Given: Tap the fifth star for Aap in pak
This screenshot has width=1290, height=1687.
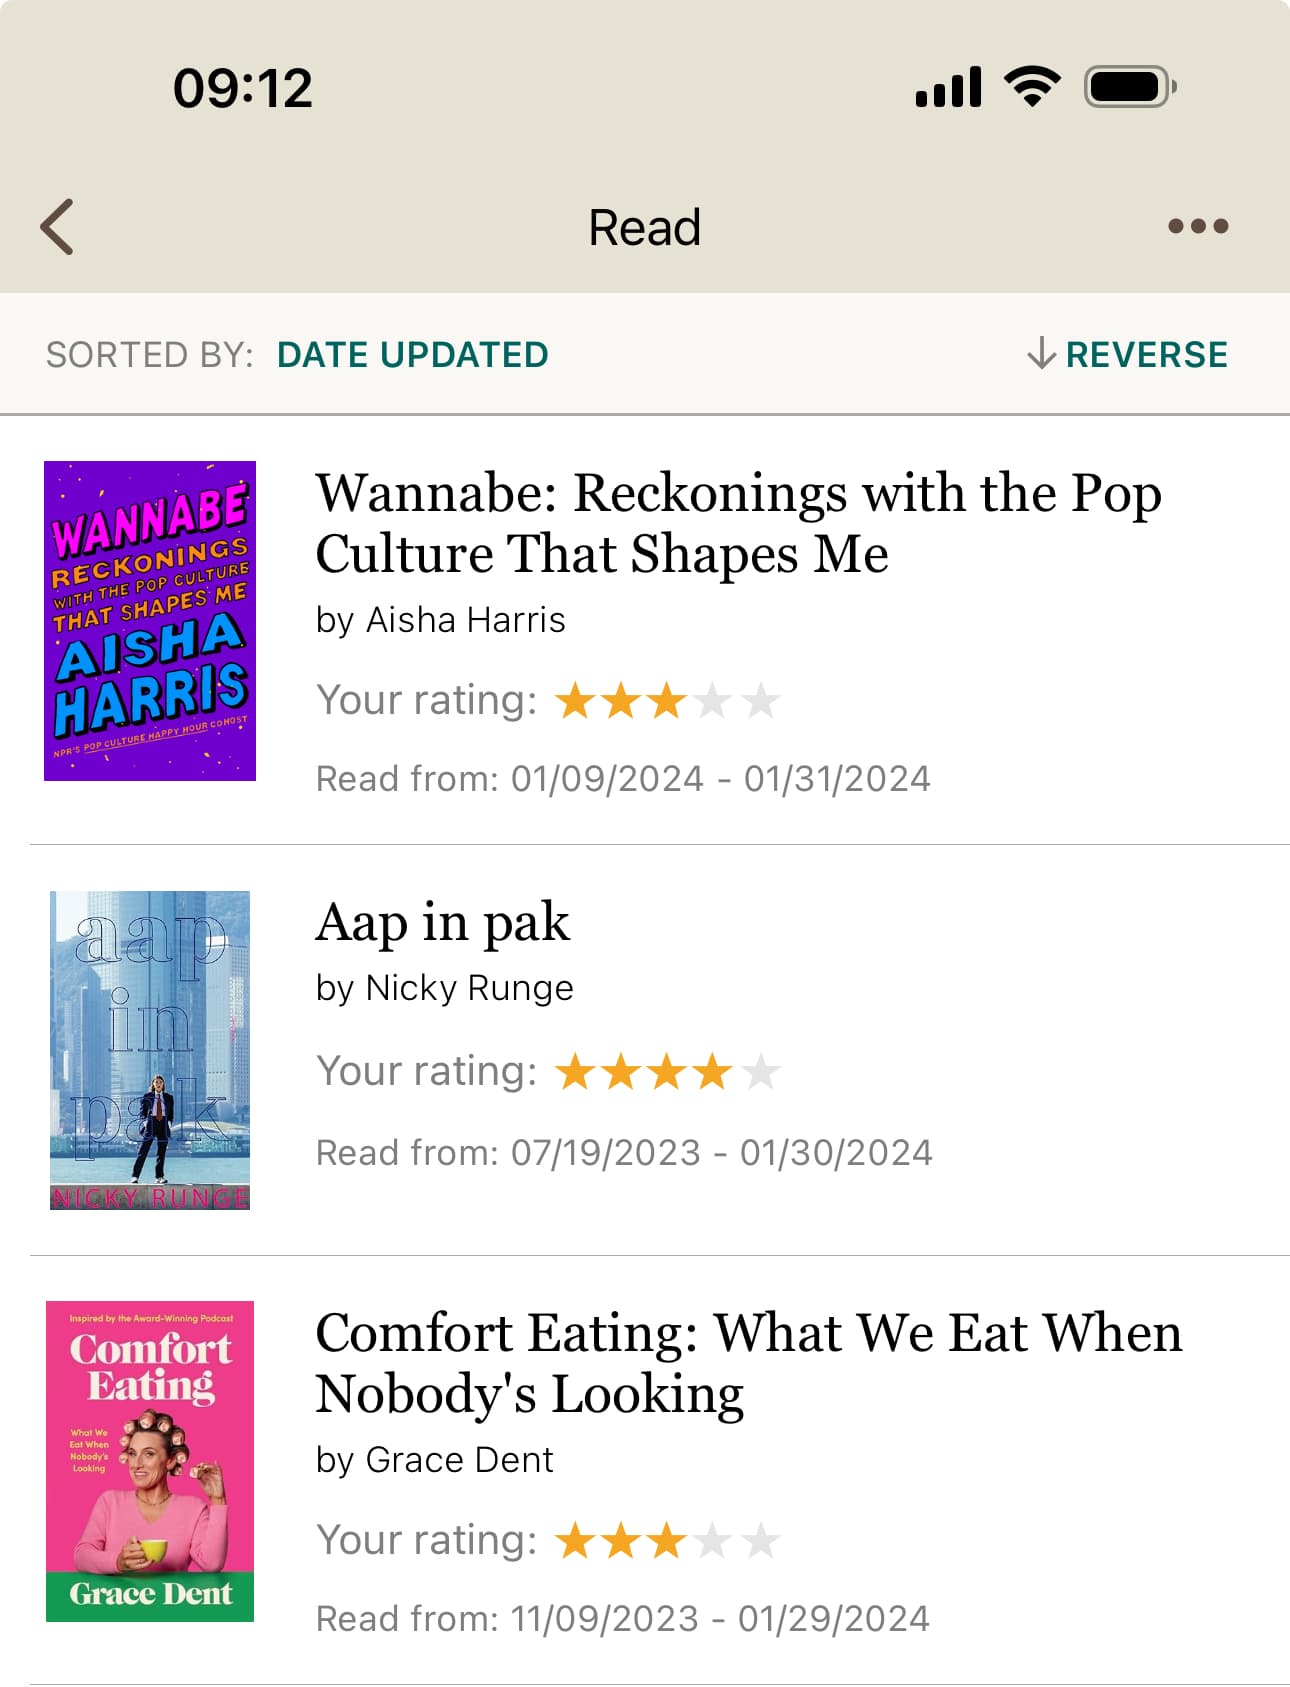Looking at the screenshot, I should [x=762, y=1072].
